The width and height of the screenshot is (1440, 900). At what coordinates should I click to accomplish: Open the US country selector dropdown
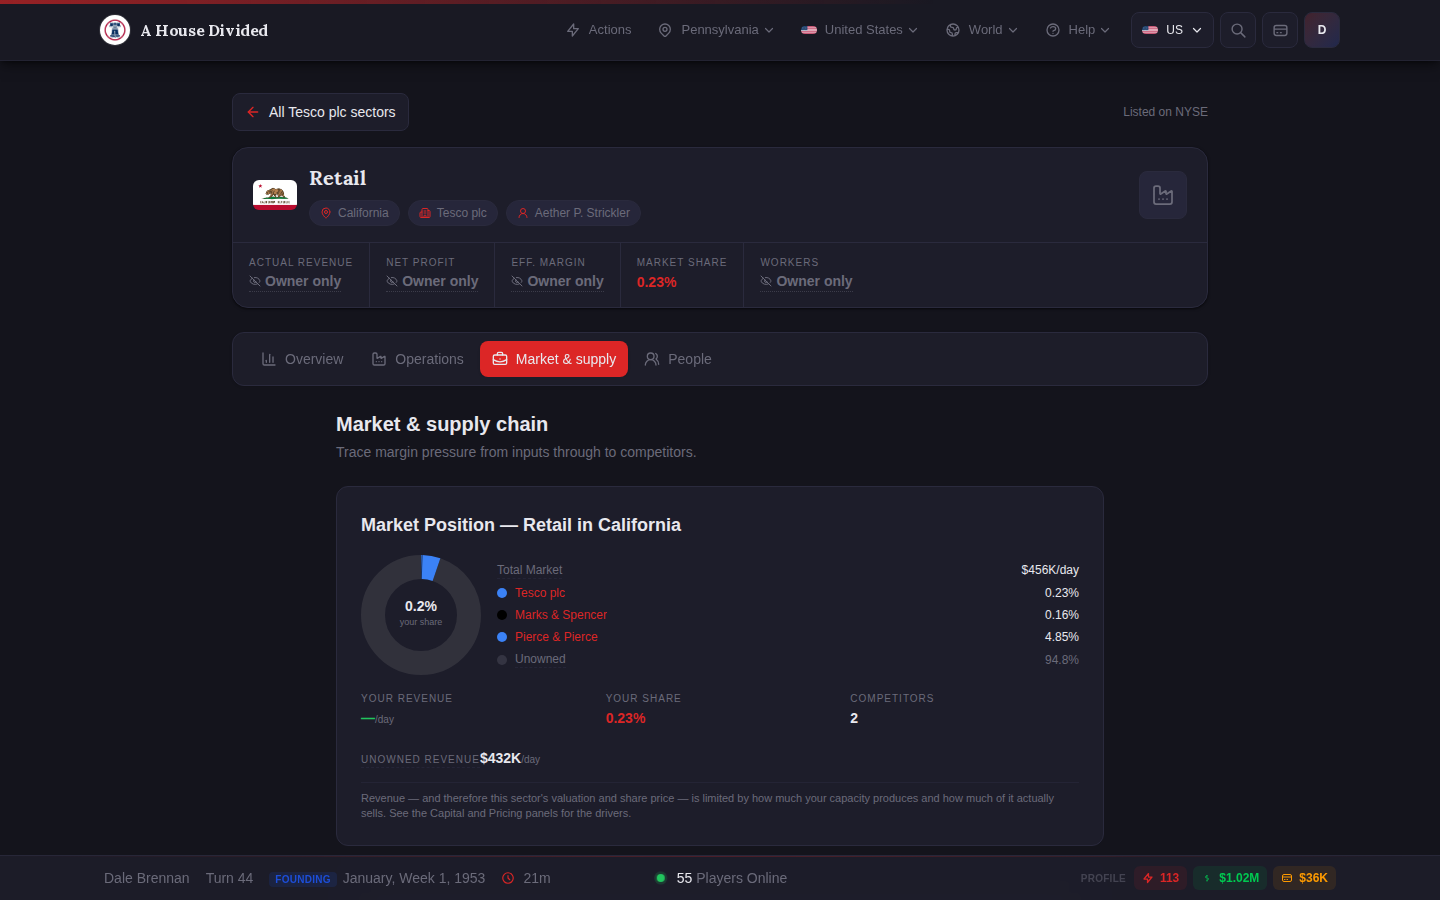(1172, 30)
